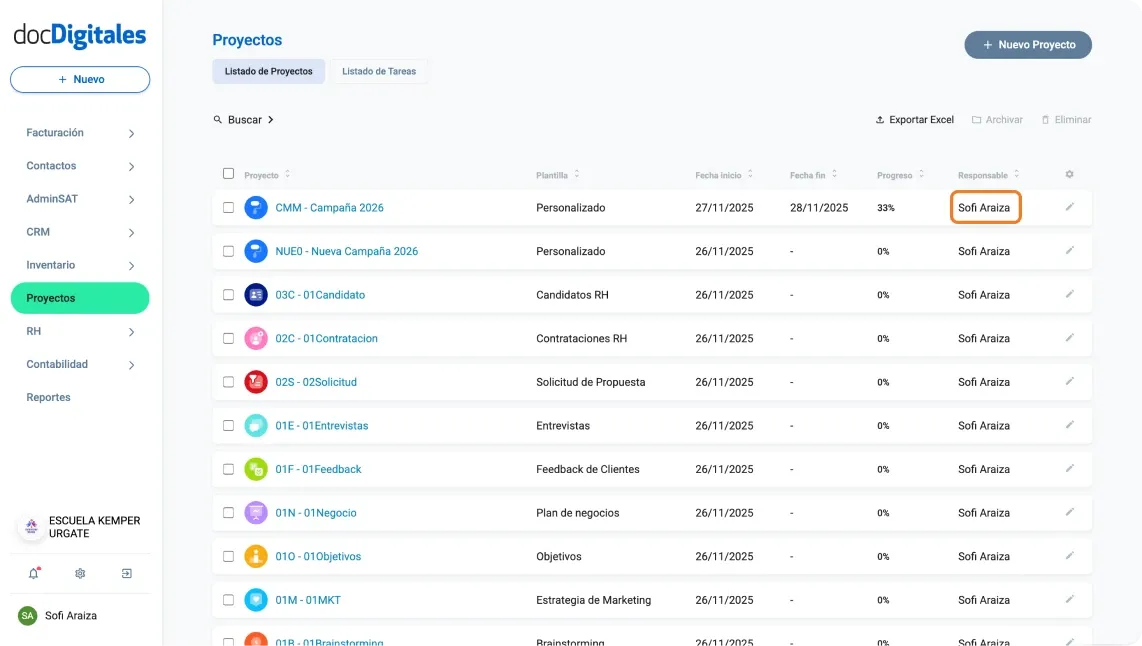
Task: Click the Exportar Excel upload icon
Action: click(x=880, y=120)
